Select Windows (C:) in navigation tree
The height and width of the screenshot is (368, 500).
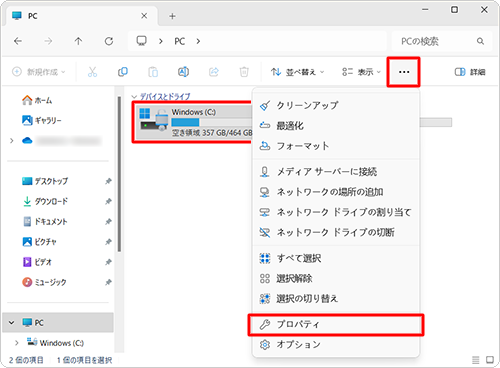[55, 342]
